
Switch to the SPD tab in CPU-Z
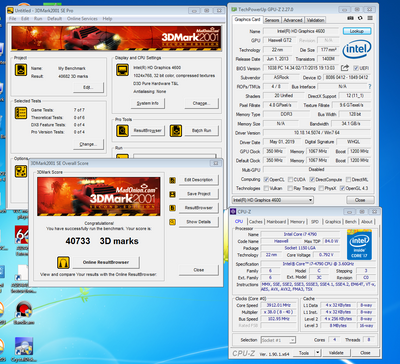click(315, 222)
